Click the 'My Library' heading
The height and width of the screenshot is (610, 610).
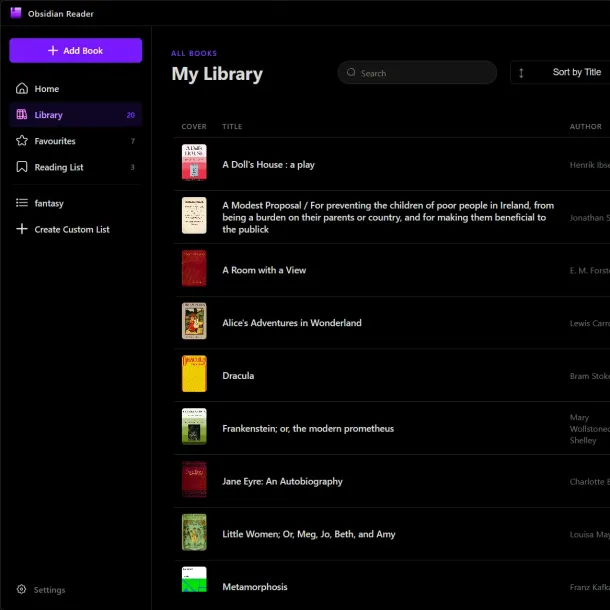pyautogui.click(x=217, y=74)
